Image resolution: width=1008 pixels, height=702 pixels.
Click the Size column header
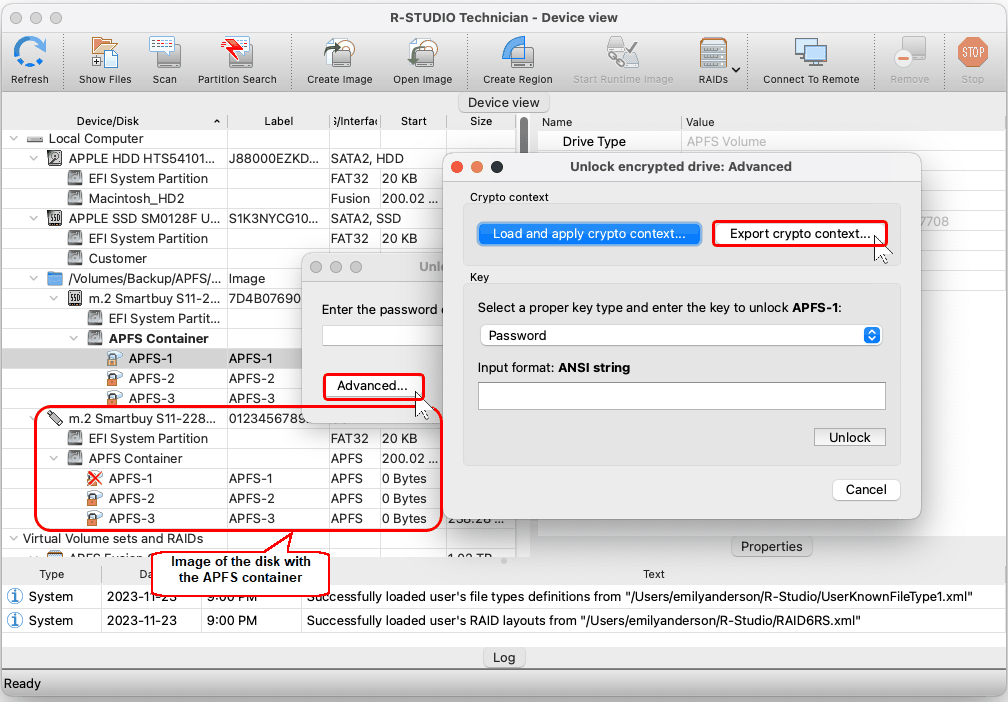click(481, 121)
